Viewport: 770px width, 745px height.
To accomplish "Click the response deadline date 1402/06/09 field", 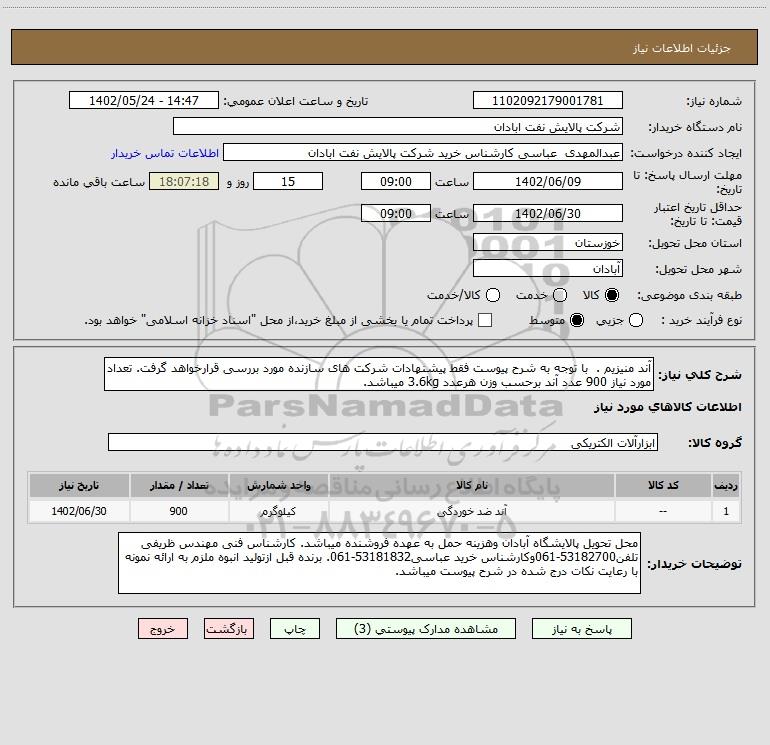I will (548, 181).
